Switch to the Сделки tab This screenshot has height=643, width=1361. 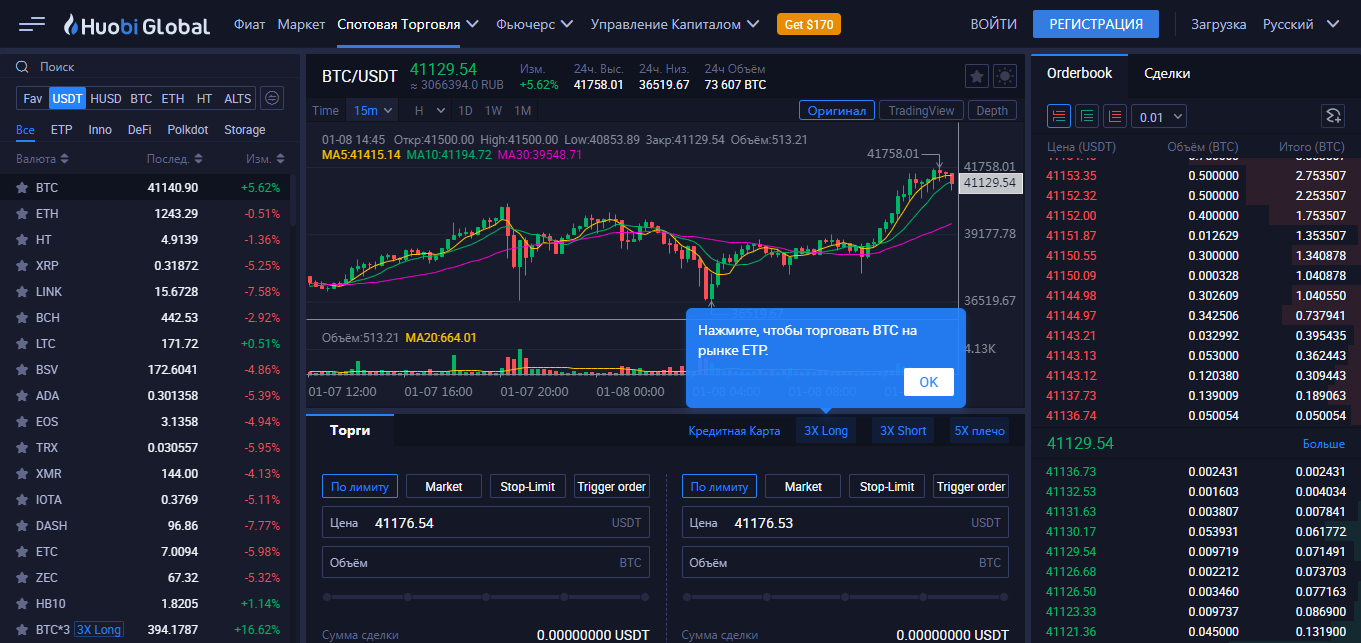[x=1167, y=73]
